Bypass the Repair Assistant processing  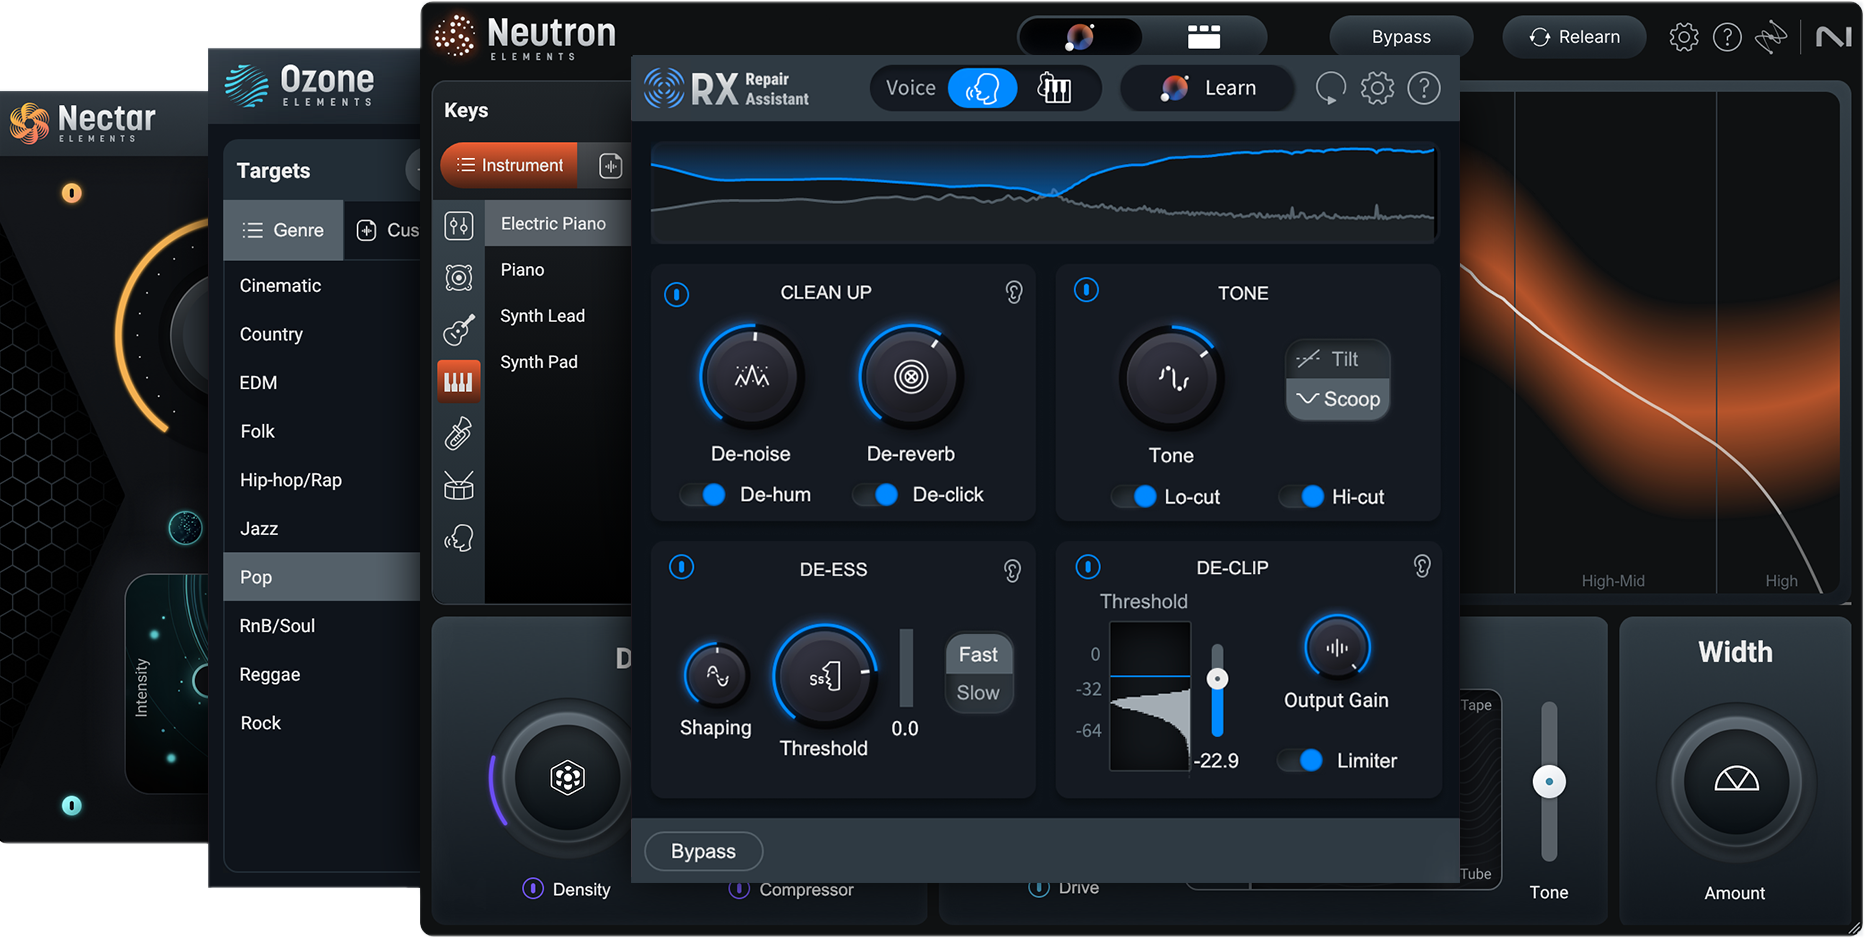703,851
